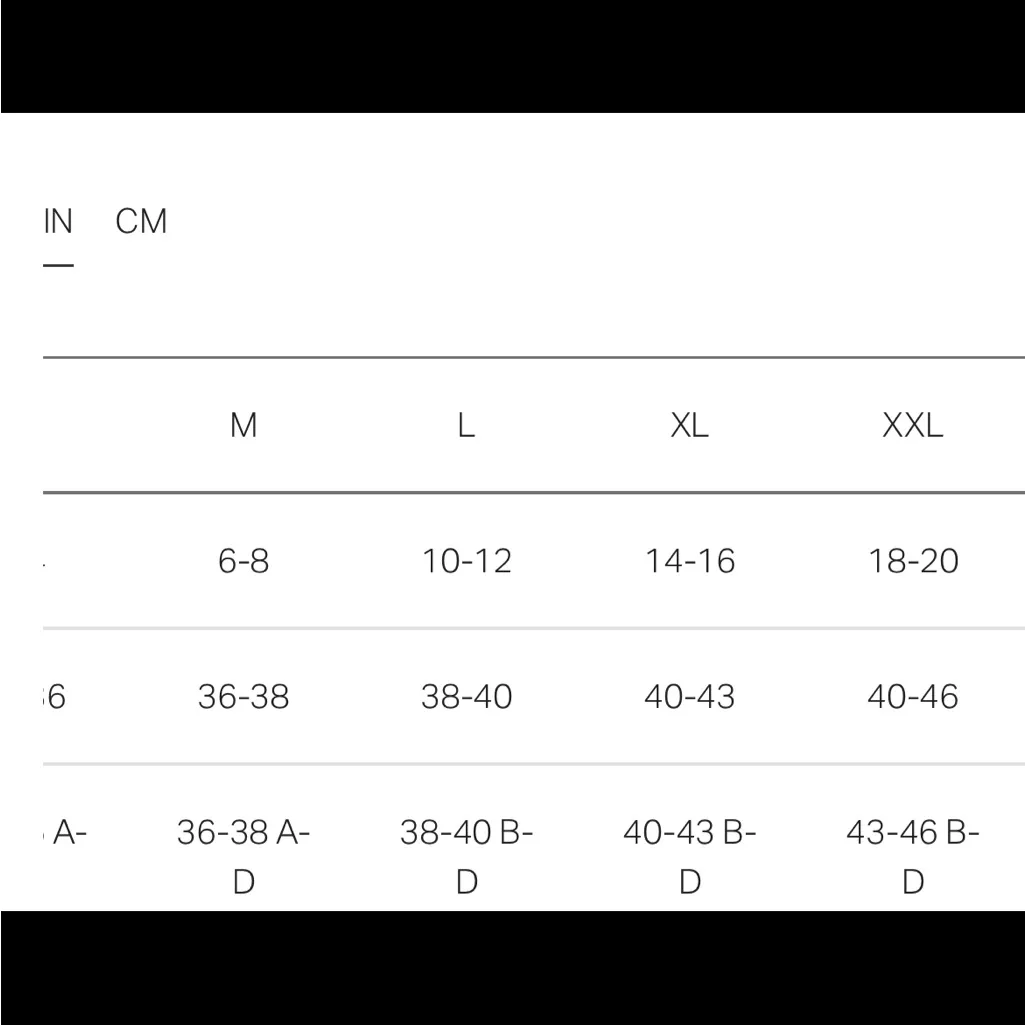Click the XL size column header
This screenshot has width=1025, height=1025.
tap(689, 426)
